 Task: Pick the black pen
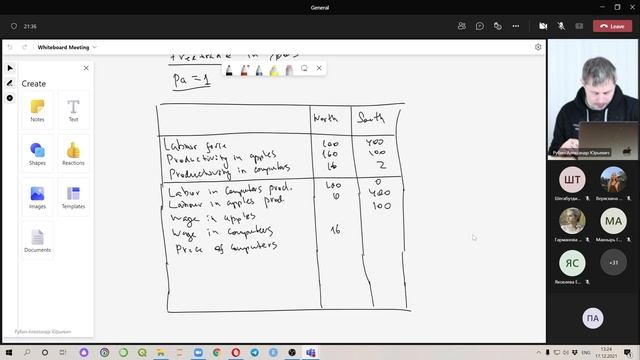(229, 70)
